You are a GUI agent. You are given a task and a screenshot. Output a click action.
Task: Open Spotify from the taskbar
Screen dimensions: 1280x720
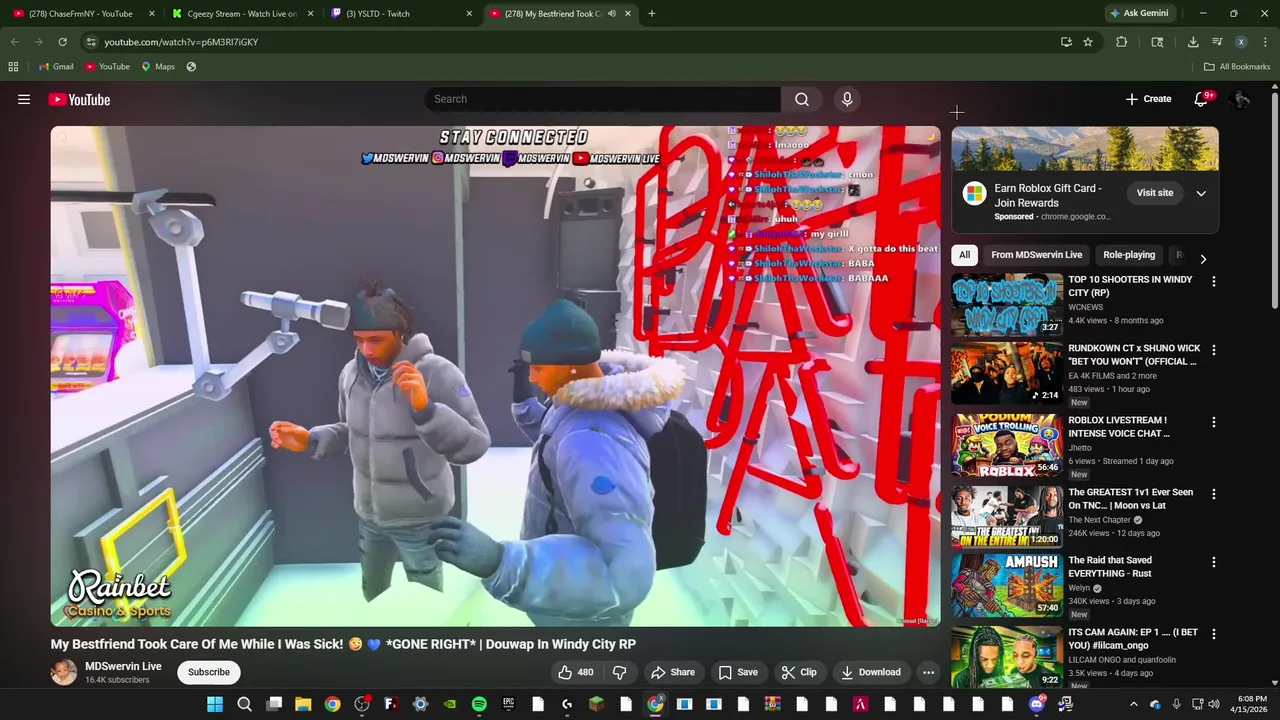(479, 704)
